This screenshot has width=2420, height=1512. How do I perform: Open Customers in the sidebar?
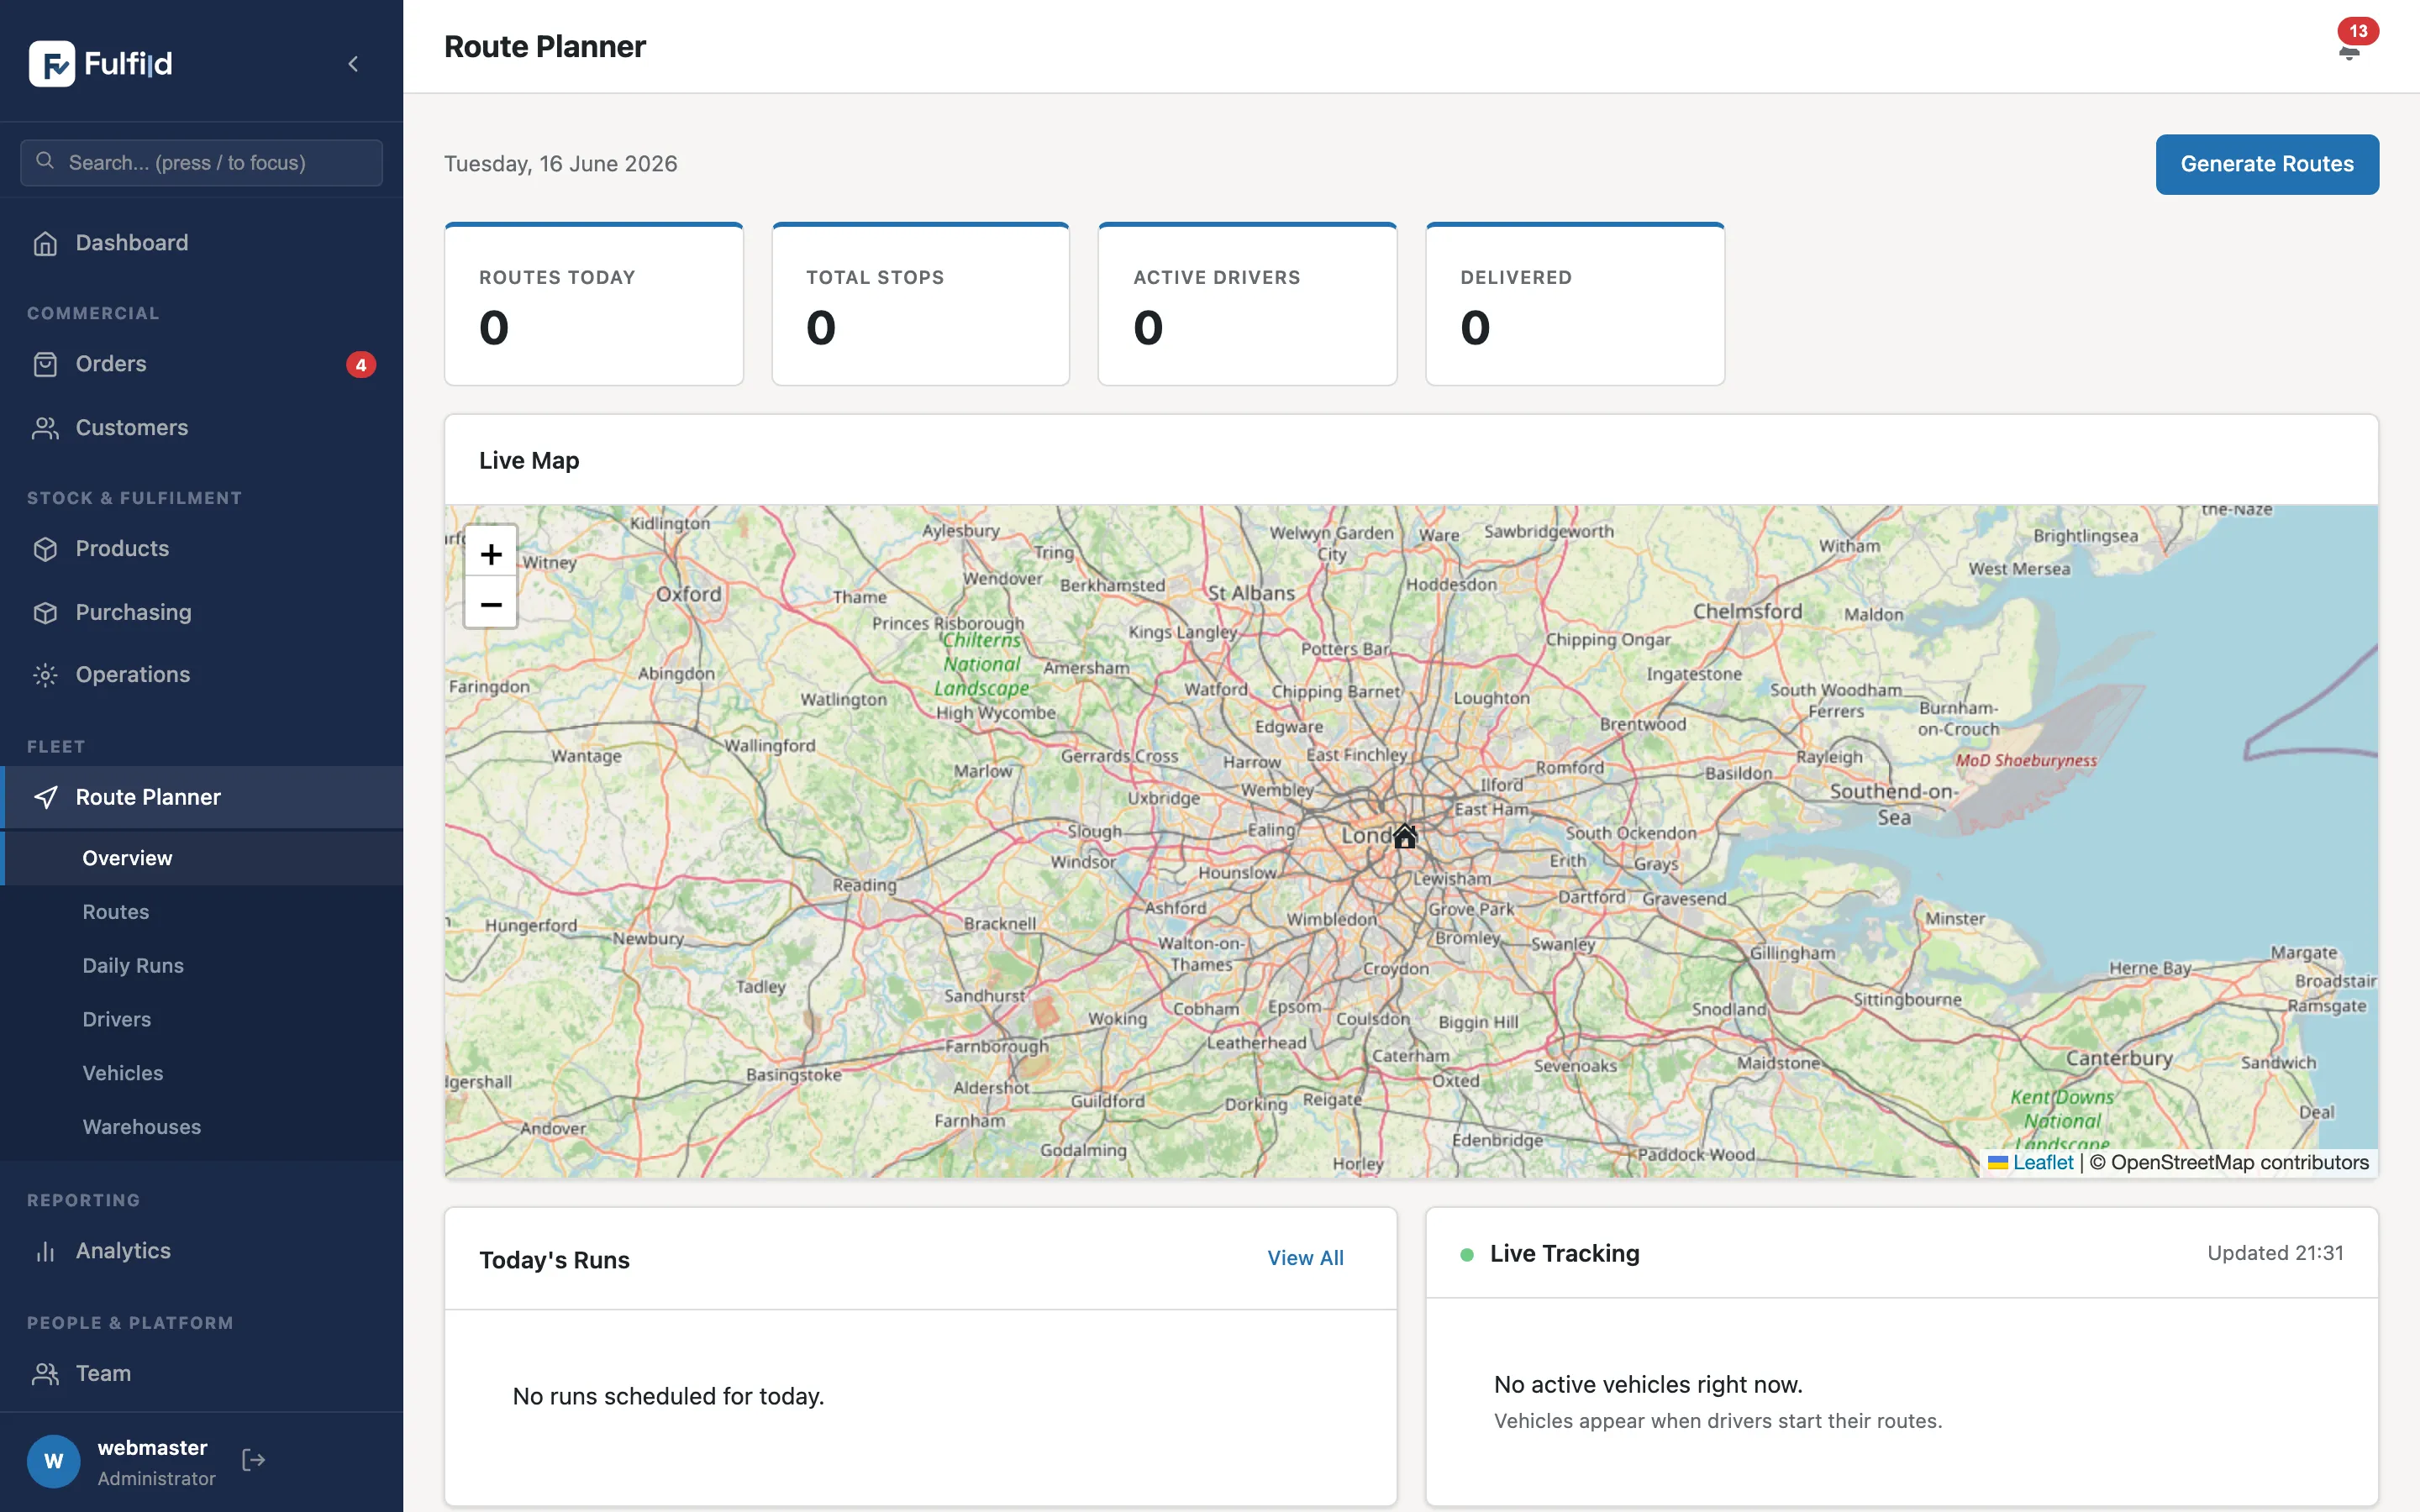point(201,428)
